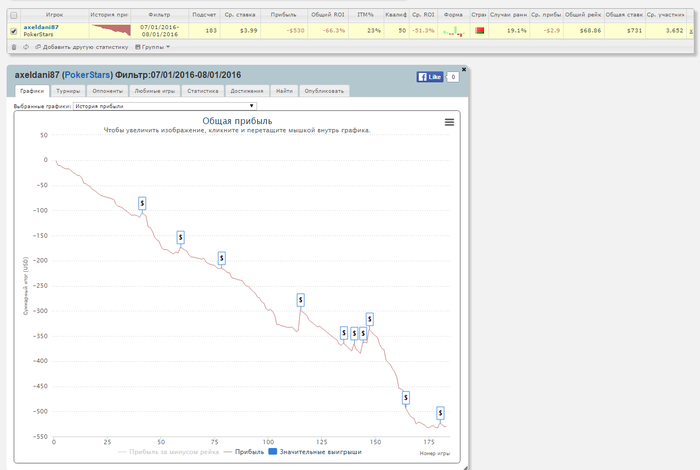The height and width of the screenshot is (470, 700).
Task: Click the refresh icon below table
Action: [x=26, y=47]
